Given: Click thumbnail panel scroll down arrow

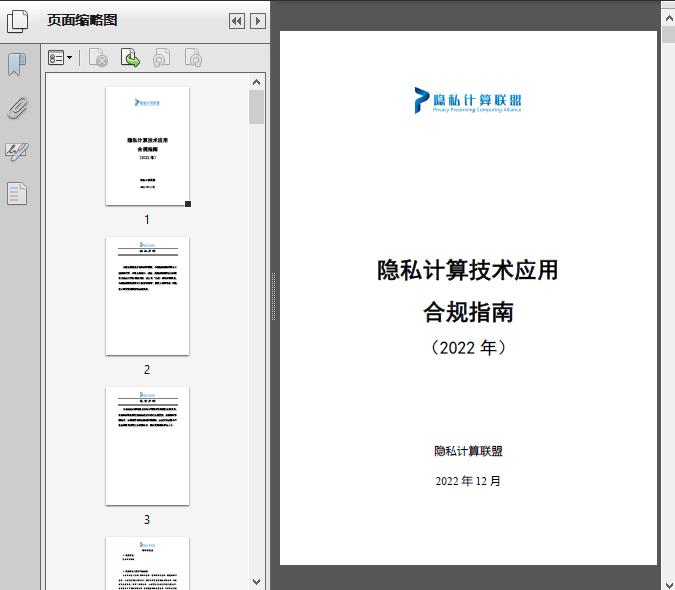Looking at the screenshot, I should coord(257,581).
